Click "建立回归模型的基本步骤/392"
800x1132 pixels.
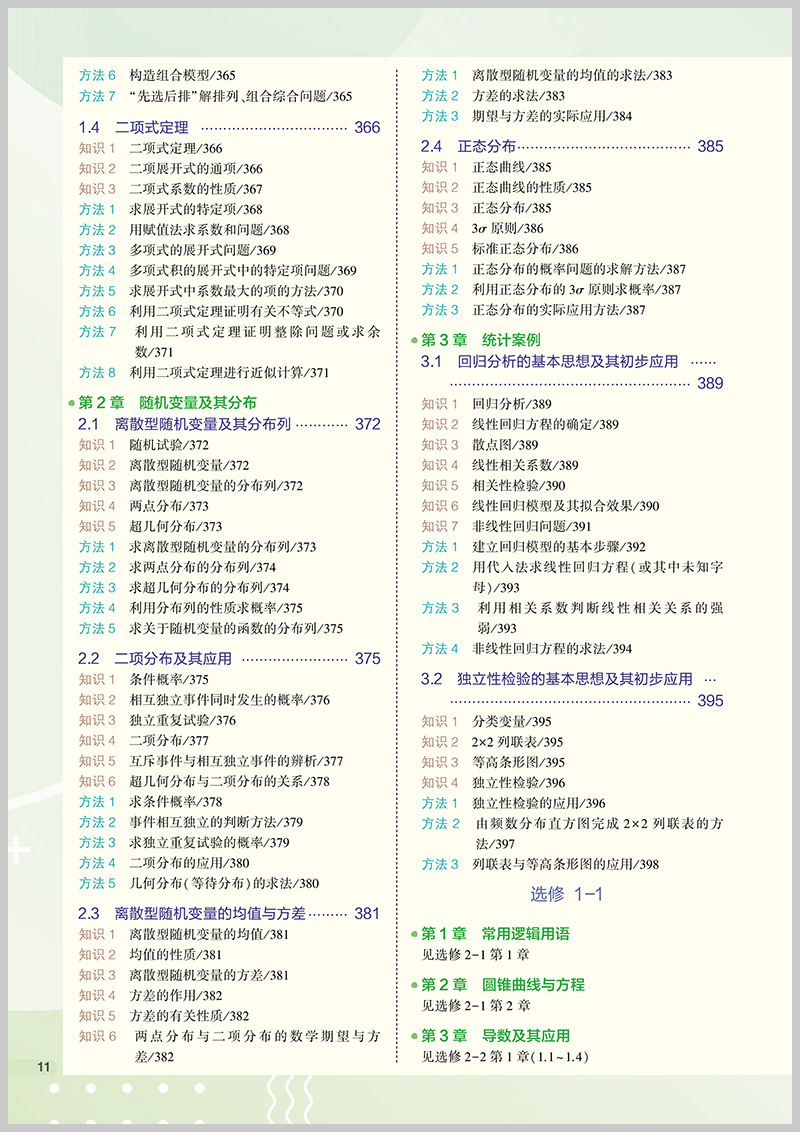click(559, 547)
